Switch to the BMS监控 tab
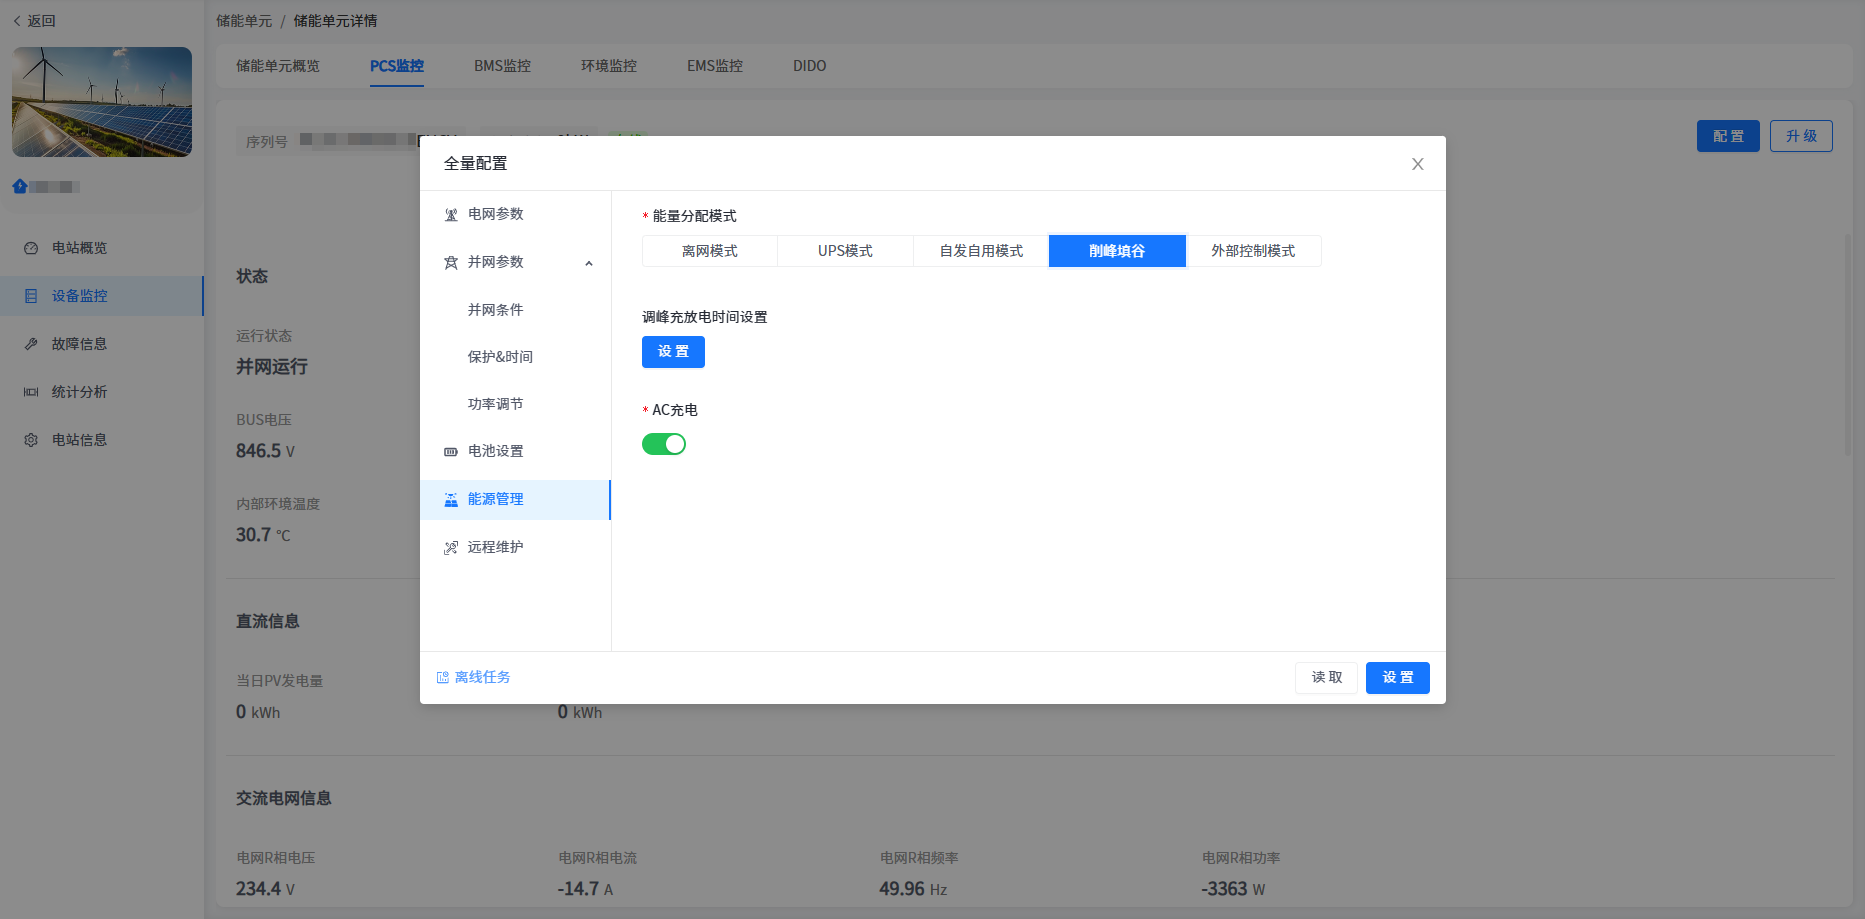The width and height of the screenshot is (1865, 919). click(x=502, y=66)
